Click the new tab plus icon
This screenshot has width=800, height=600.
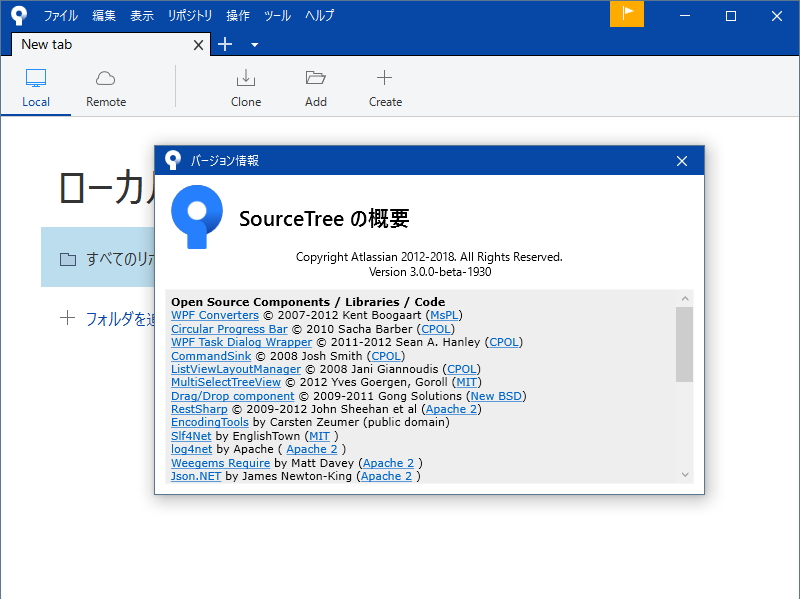point(224,44)
